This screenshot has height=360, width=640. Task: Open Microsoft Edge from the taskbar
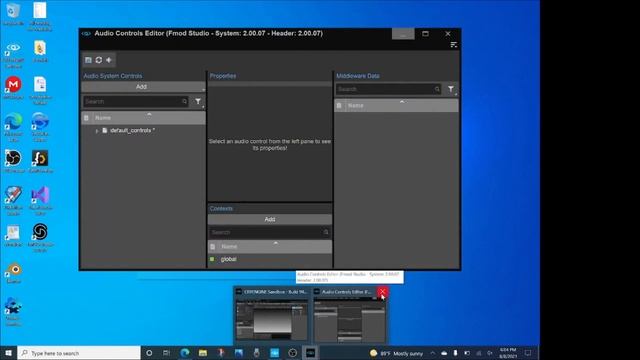pyautogui.click(x=184, y=353)
